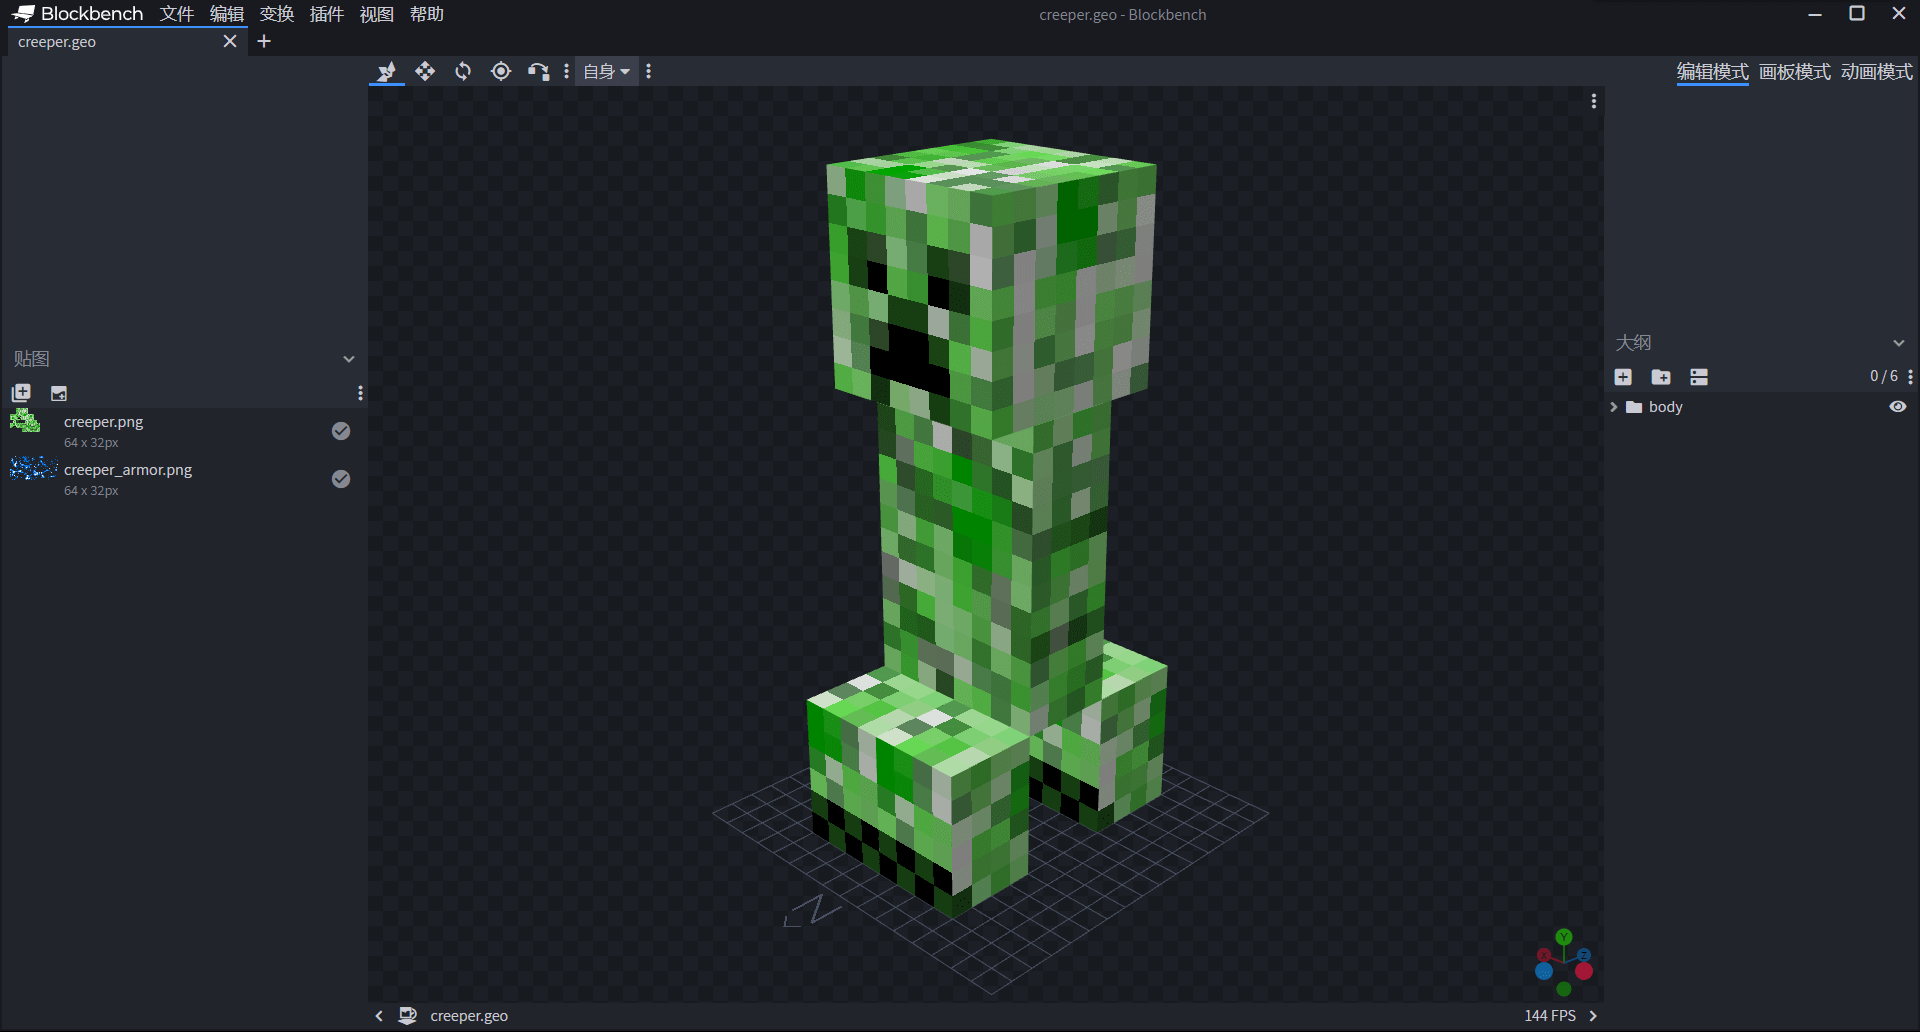The width and height of the screenshot is (1920, 1032).
Task: Select the creeper.png texture thumbnail
Action: (25, 421)
